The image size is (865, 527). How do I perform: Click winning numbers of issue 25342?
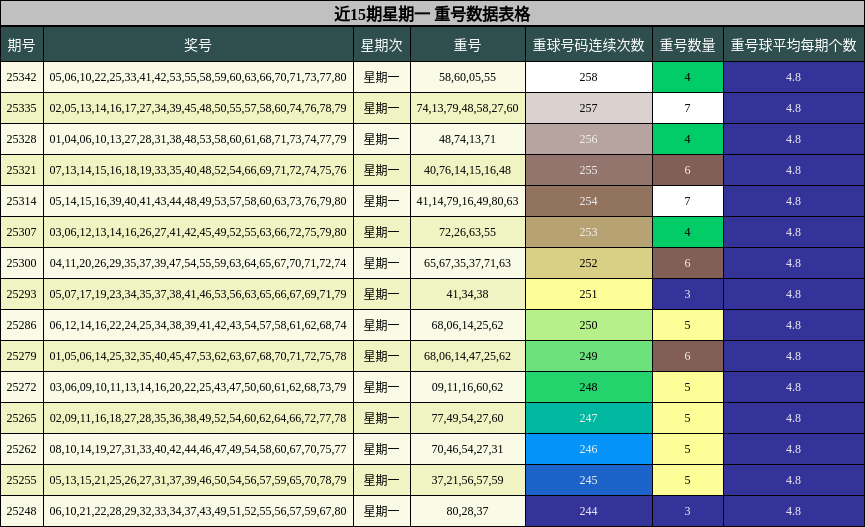(199, 77)
